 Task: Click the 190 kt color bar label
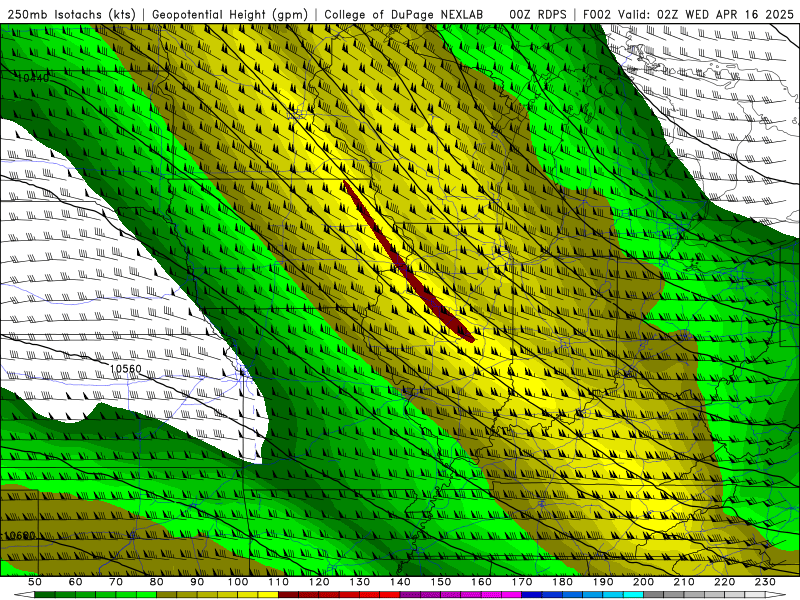[603, 582]
